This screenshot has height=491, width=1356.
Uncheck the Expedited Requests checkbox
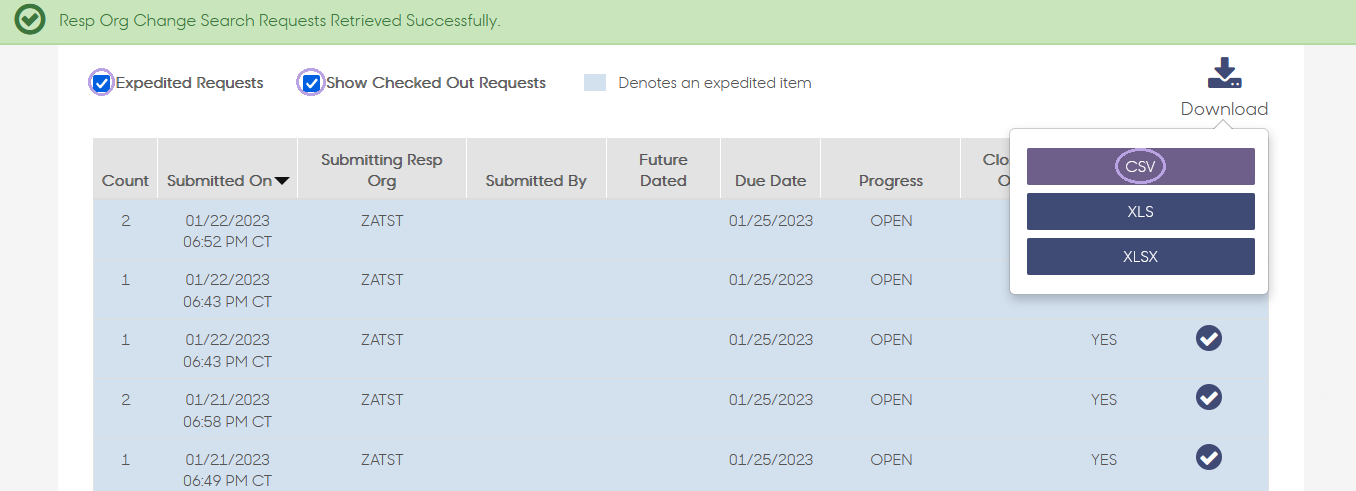tap(101, 83)
